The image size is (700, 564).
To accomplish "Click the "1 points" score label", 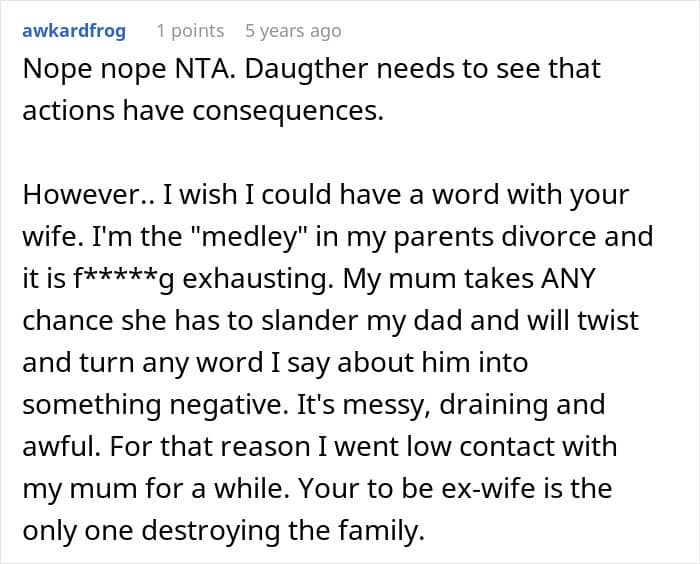I will pyautogui.click(x=190, y=31).
